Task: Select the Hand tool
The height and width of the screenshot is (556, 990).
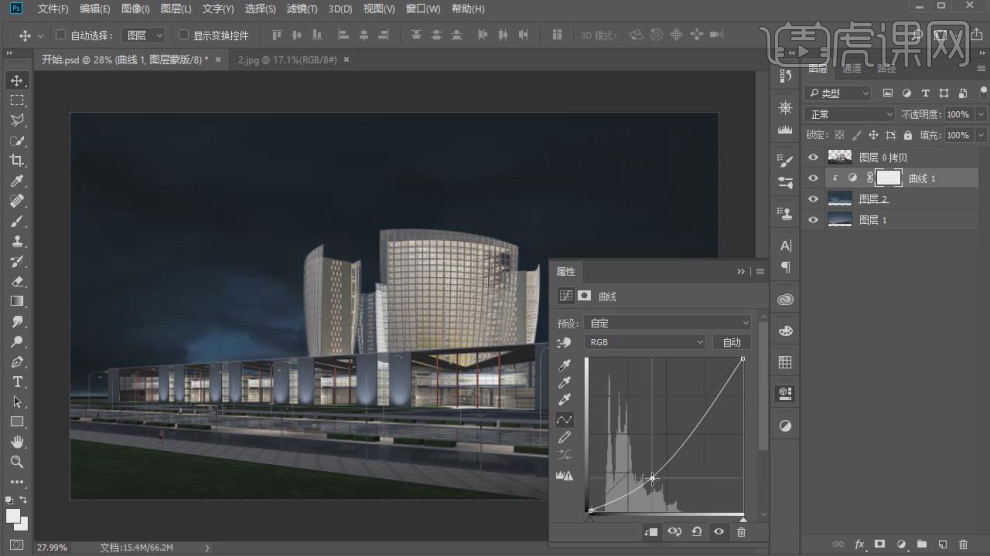Action: [x=17, y=442]
